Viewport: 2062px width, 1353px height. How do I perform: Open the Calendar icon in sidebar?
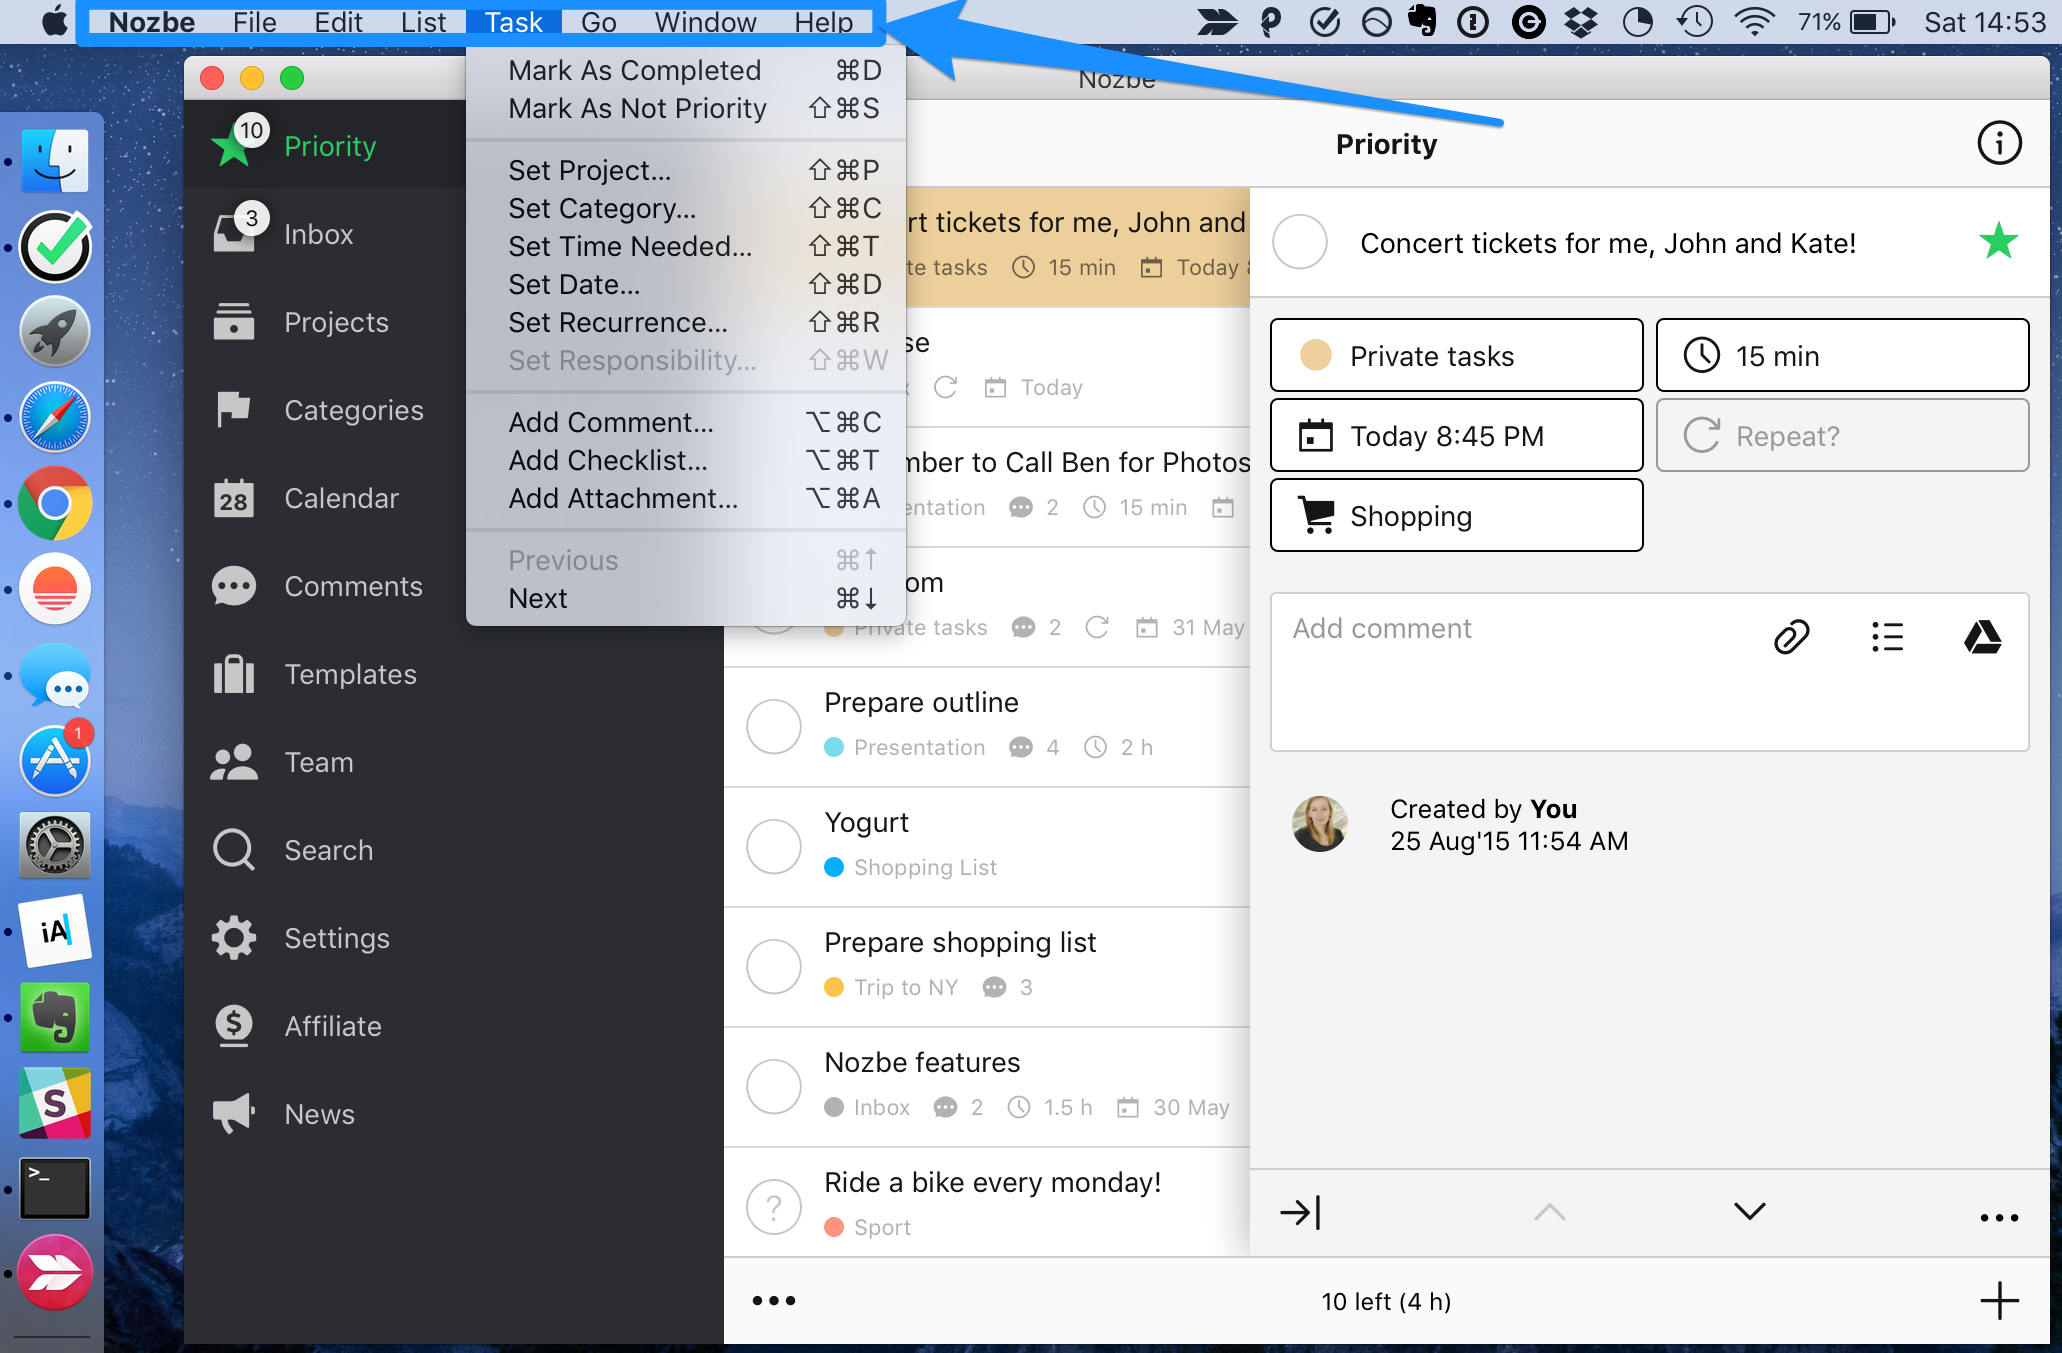[x=234, y=497]
